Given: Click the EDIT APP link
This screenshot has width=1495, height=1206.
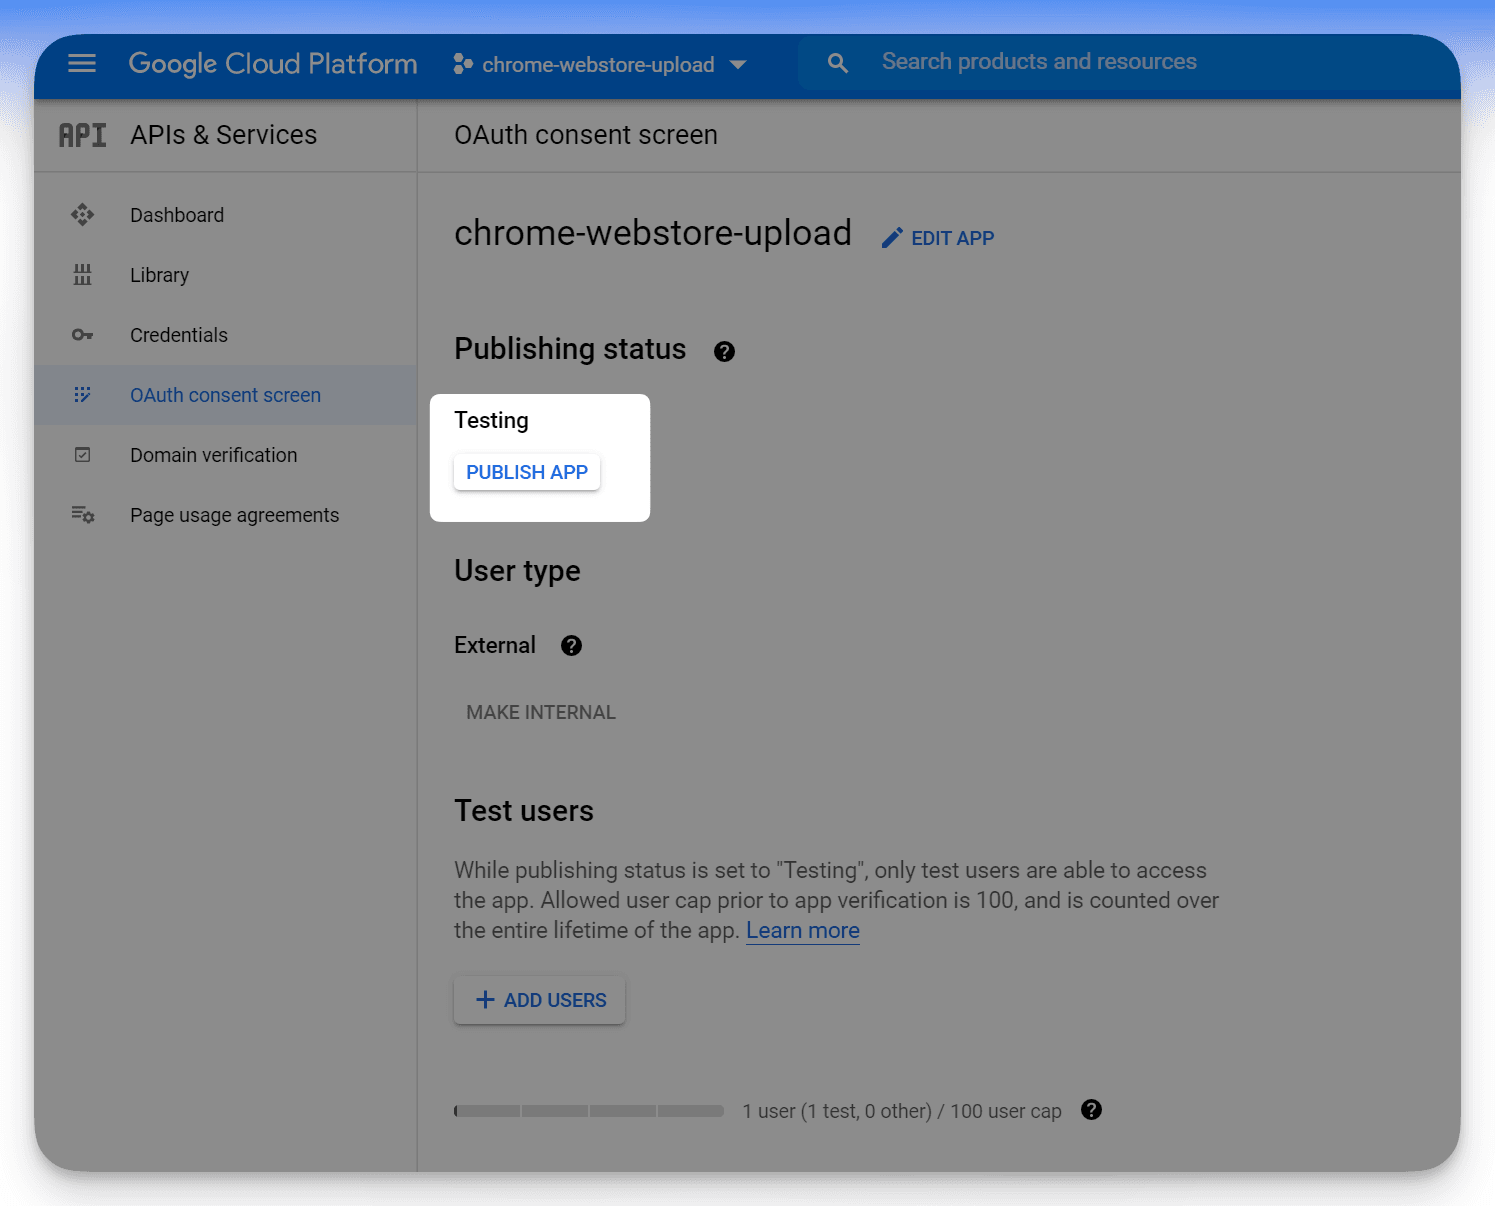Looking at the screenshot, I should [x=938, y=238].
